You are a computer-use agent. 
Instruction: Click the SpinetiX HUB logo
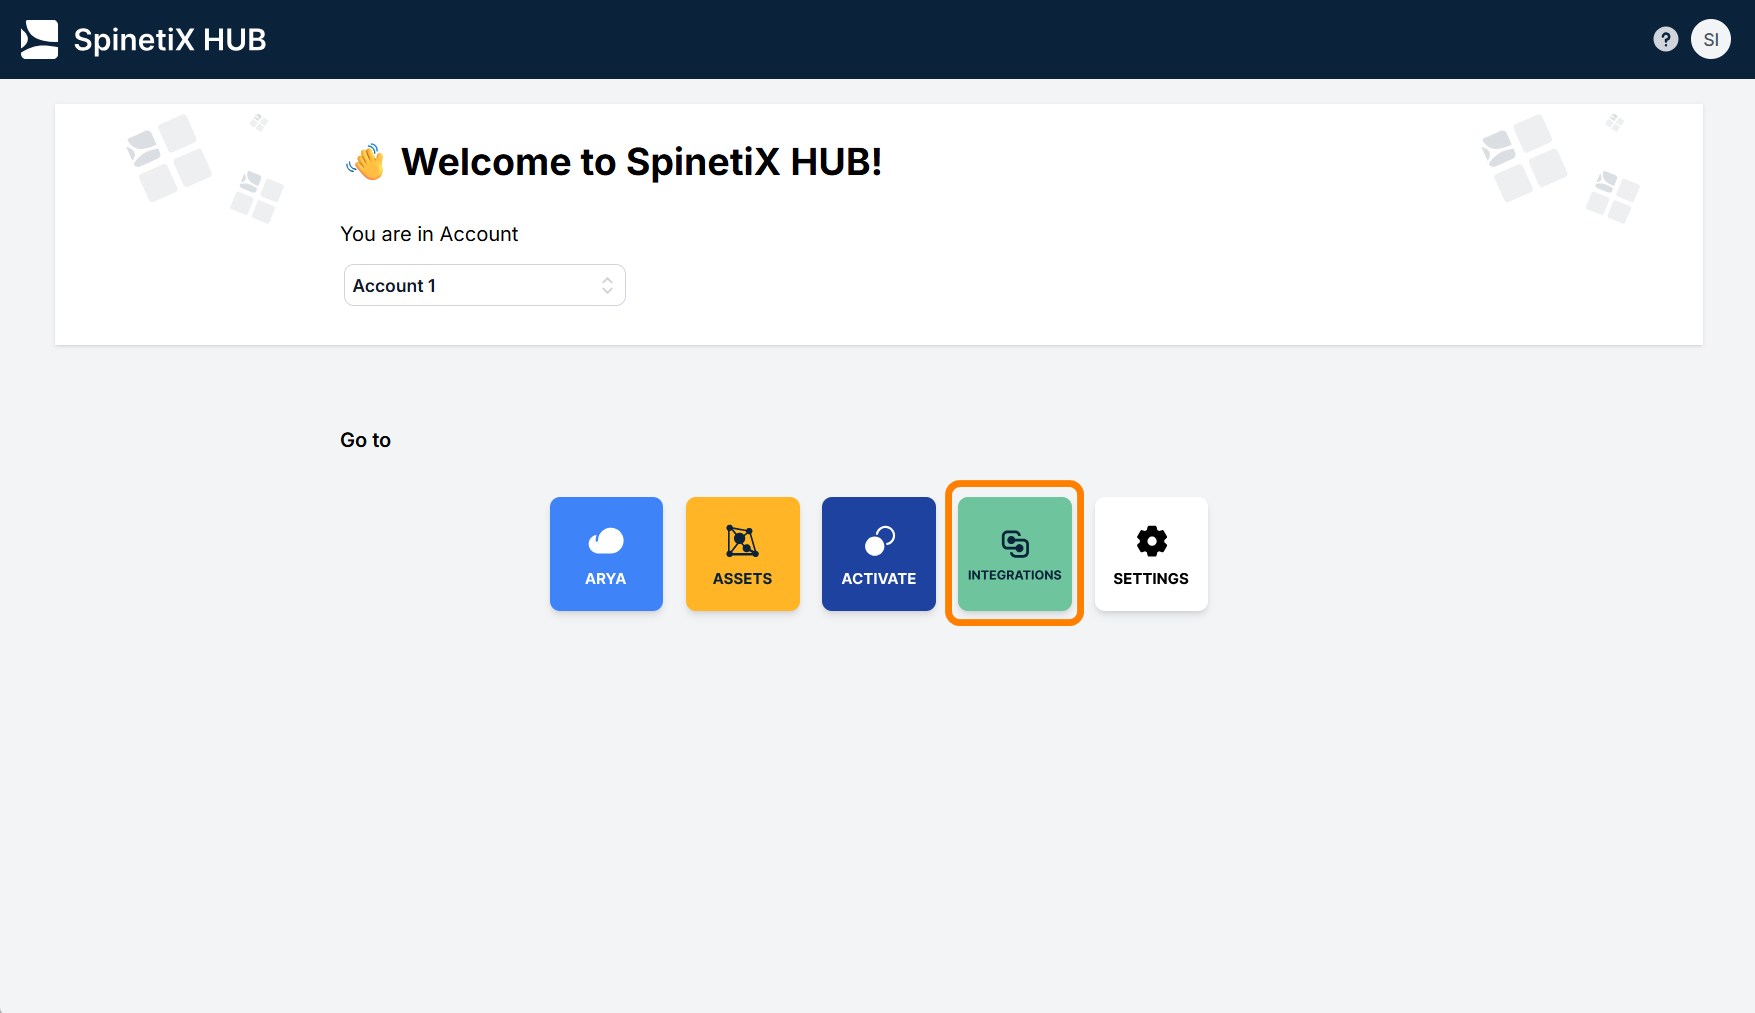click(40, 39)
